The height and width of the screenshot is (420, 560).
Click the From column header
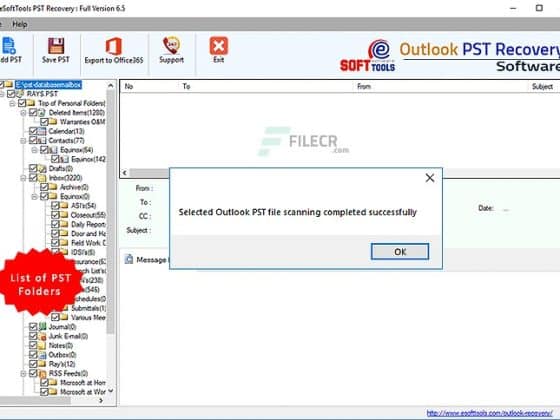(x=364, y=86)
